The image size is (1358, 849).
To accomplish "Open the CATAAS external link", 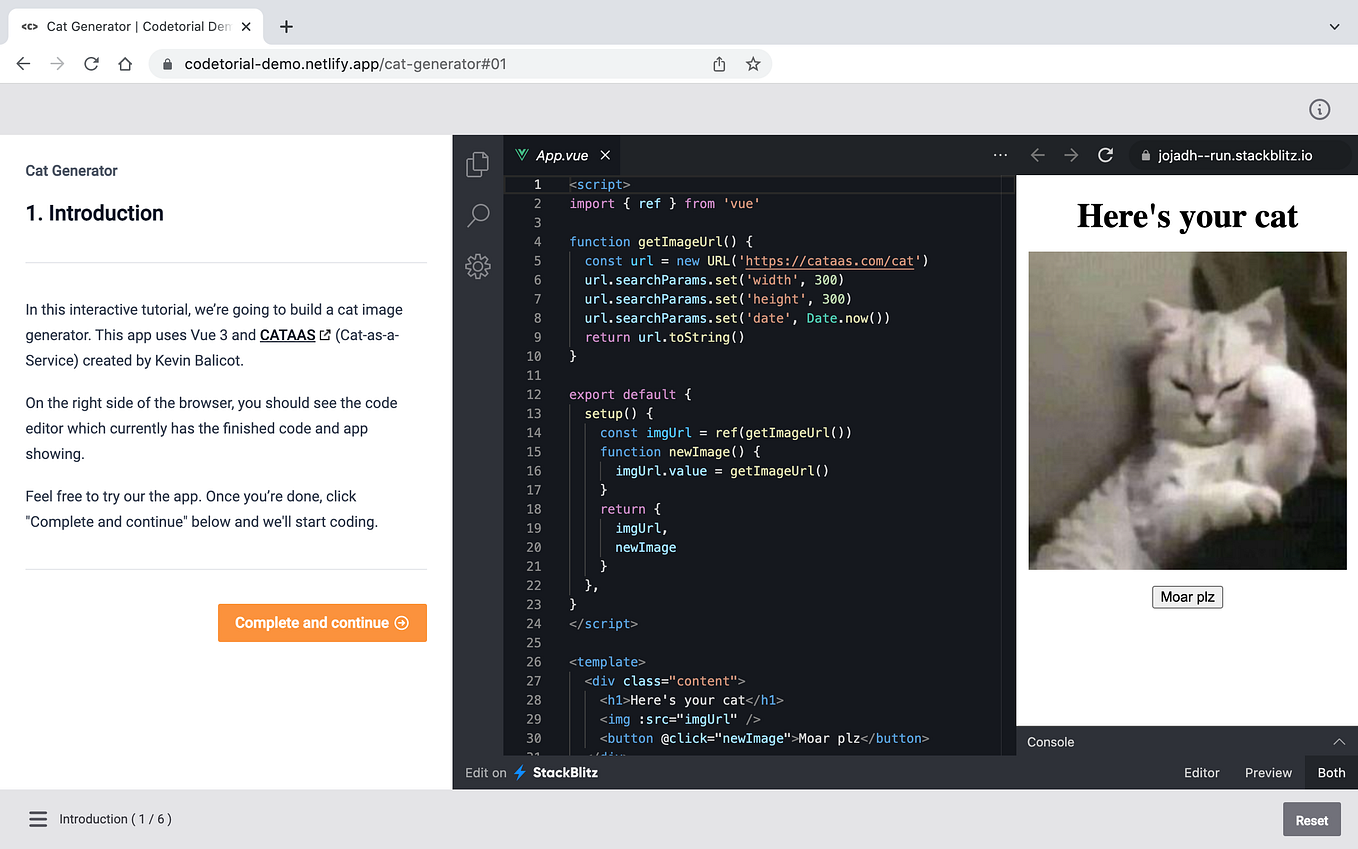I will [x=288, y=334].
